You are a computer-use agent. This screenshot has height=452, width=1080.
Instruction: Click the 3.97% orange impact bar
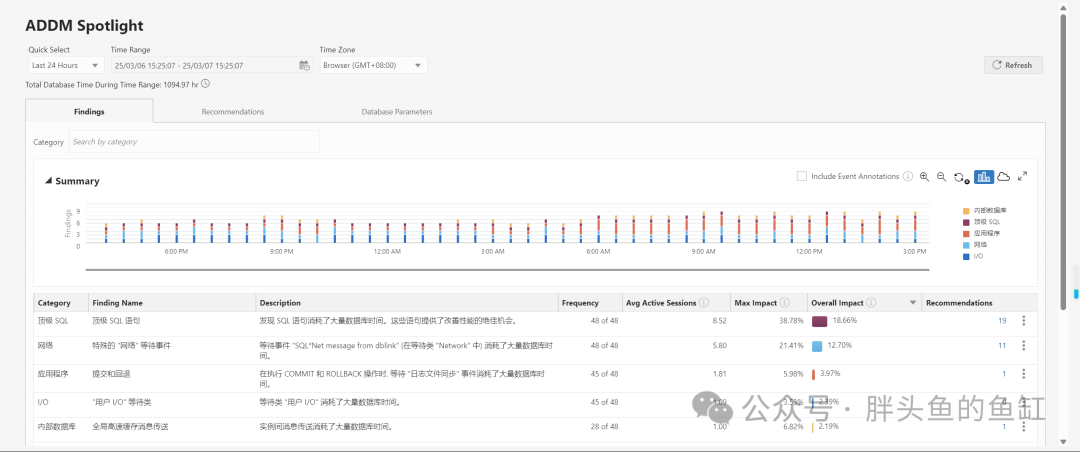pyautogui.click(x=813, y=374)
